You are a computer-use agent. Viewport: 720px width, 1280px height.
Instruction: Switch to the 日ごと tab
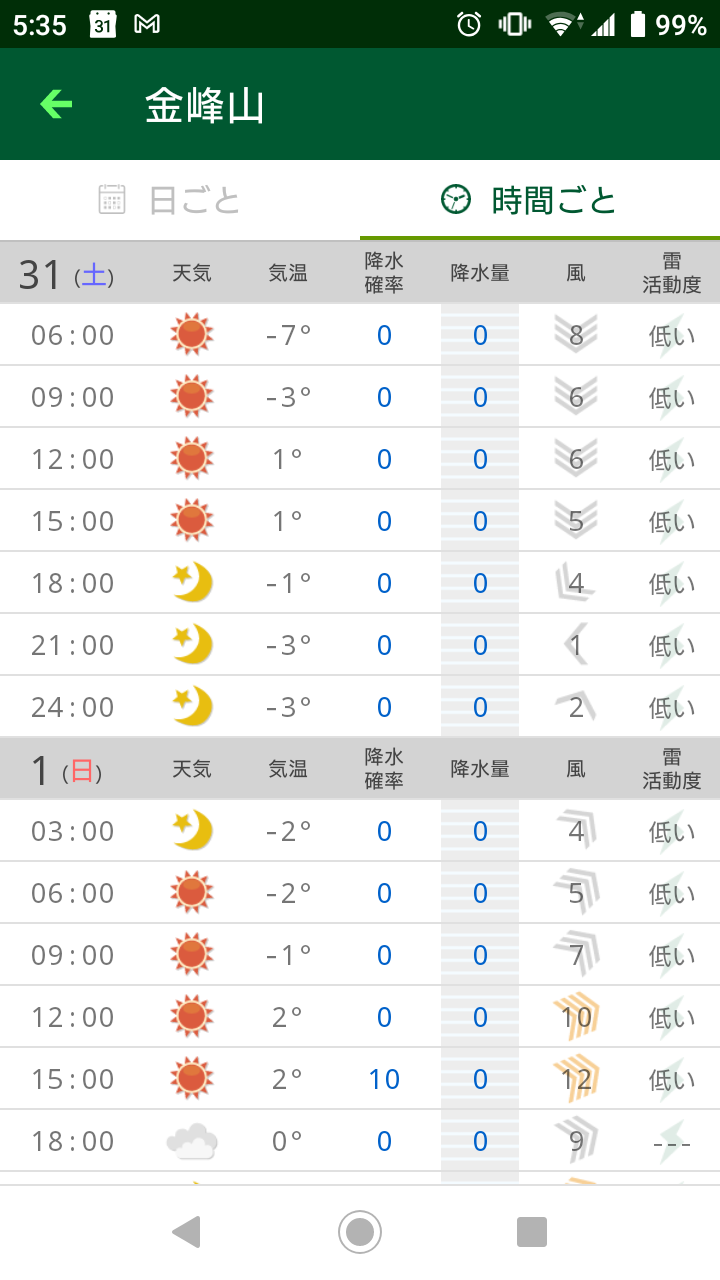170,200
